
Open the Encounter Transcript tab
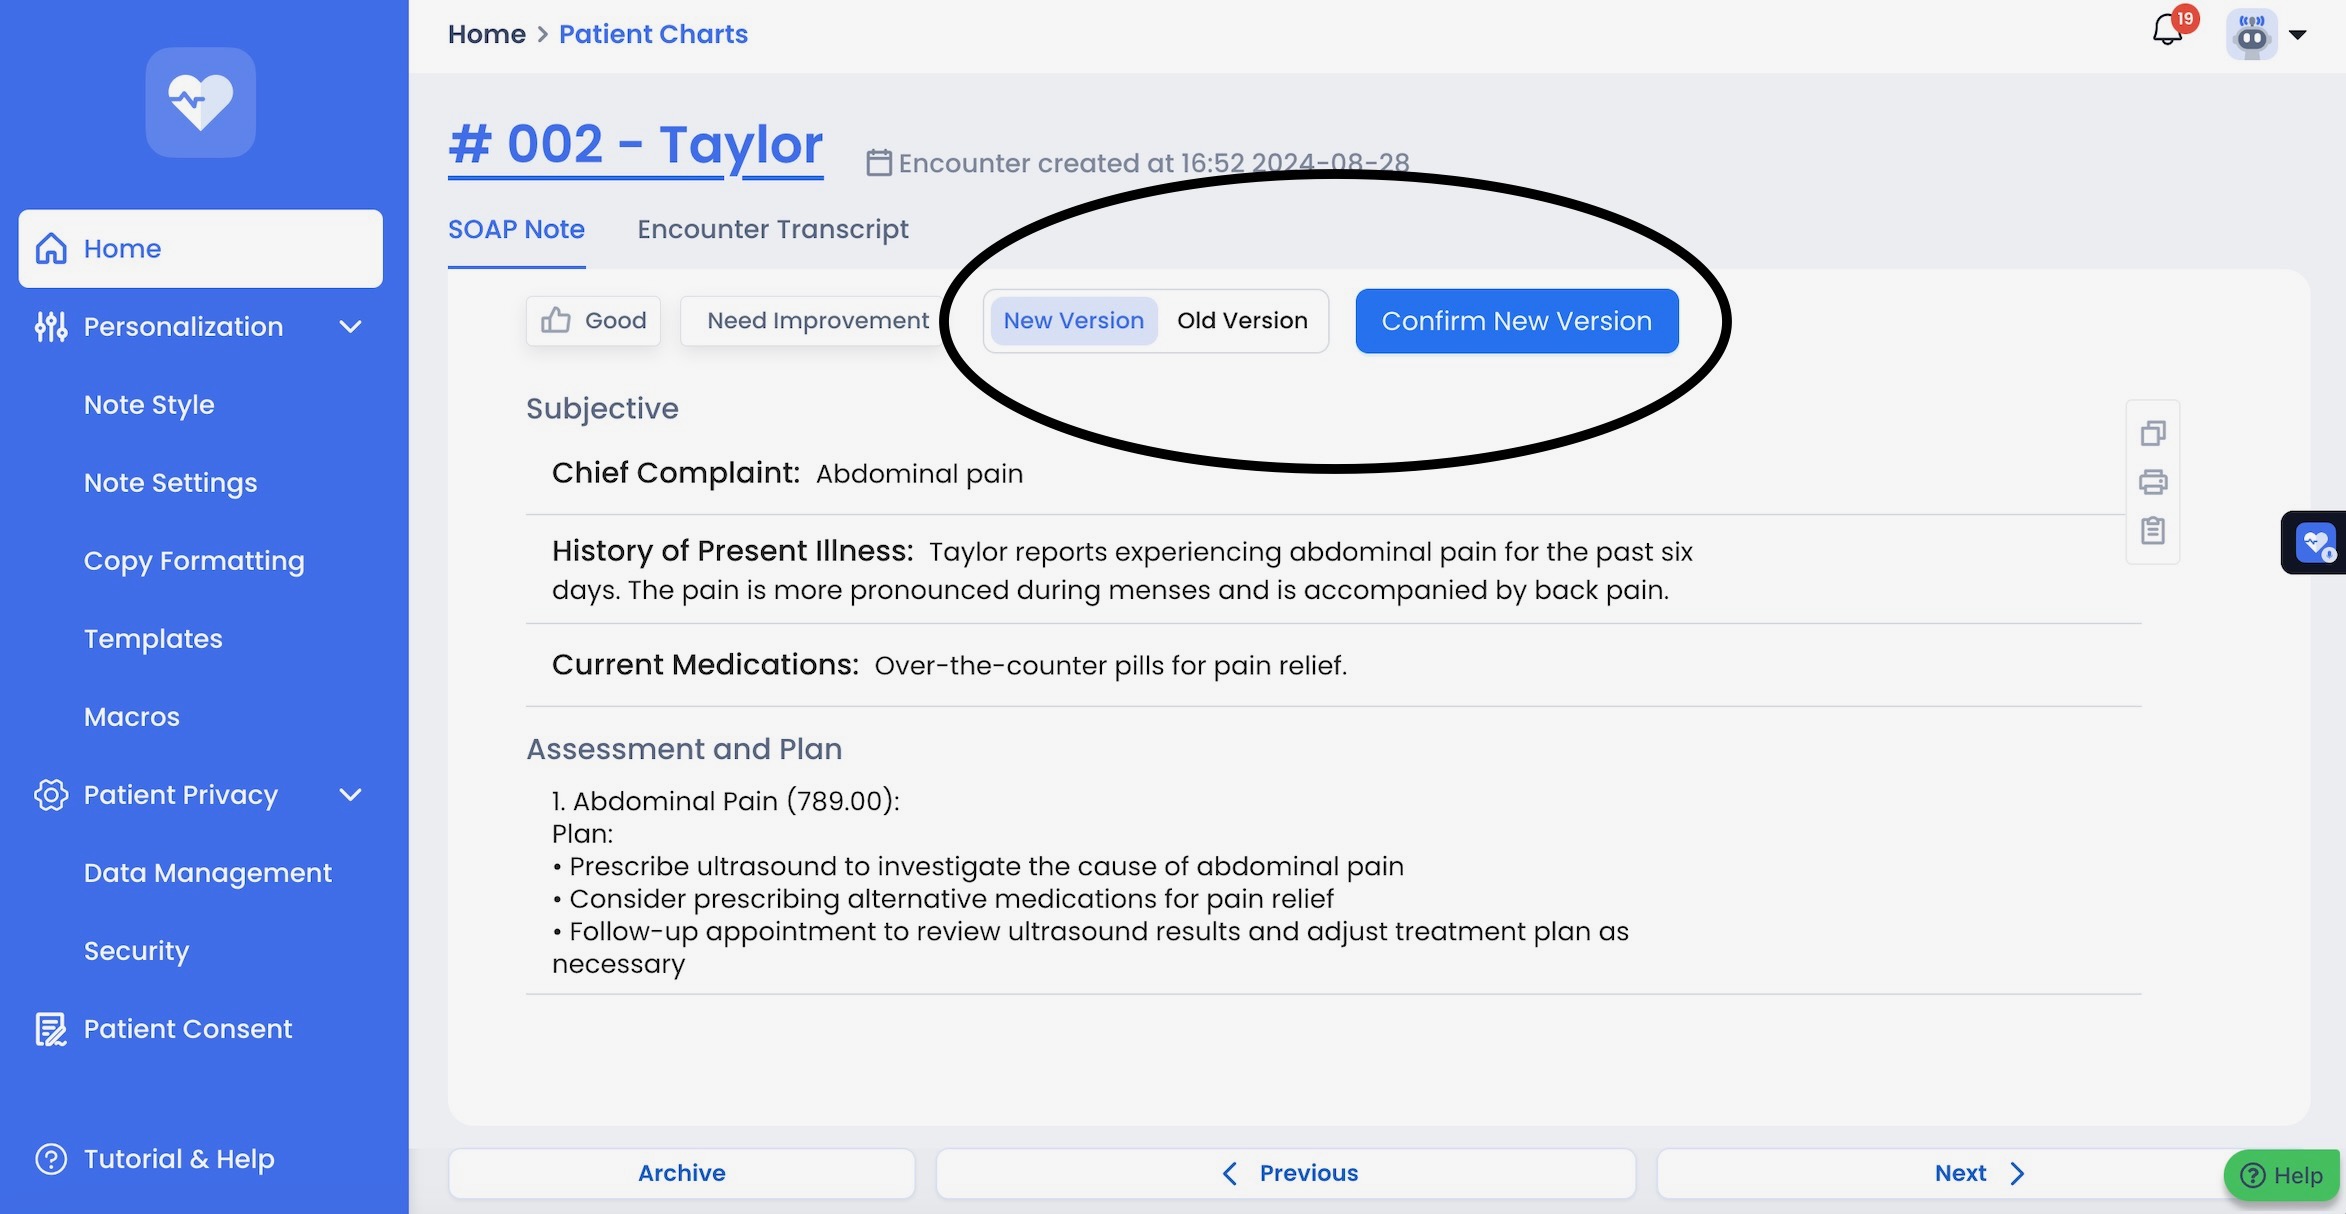tap(772, 230)
